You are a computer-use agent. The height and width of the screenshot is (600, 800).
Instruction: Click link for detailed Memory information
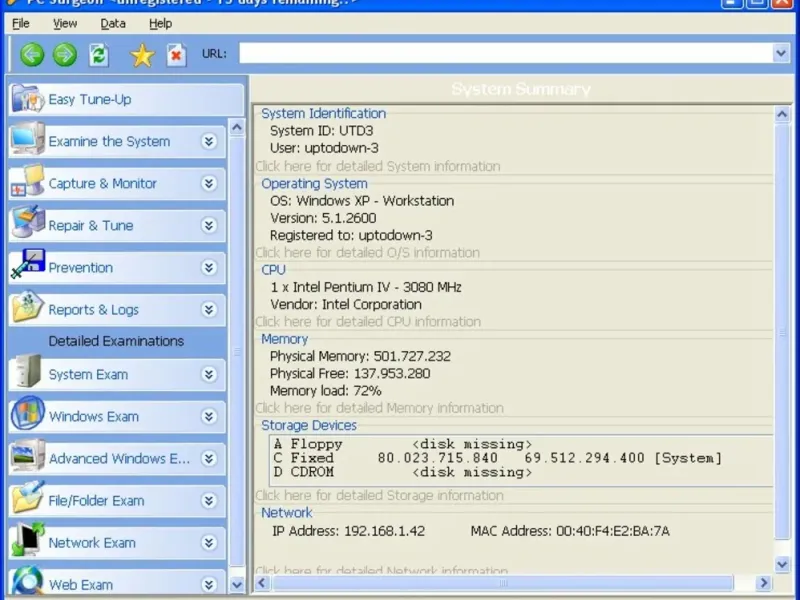(x=379, y=408)
